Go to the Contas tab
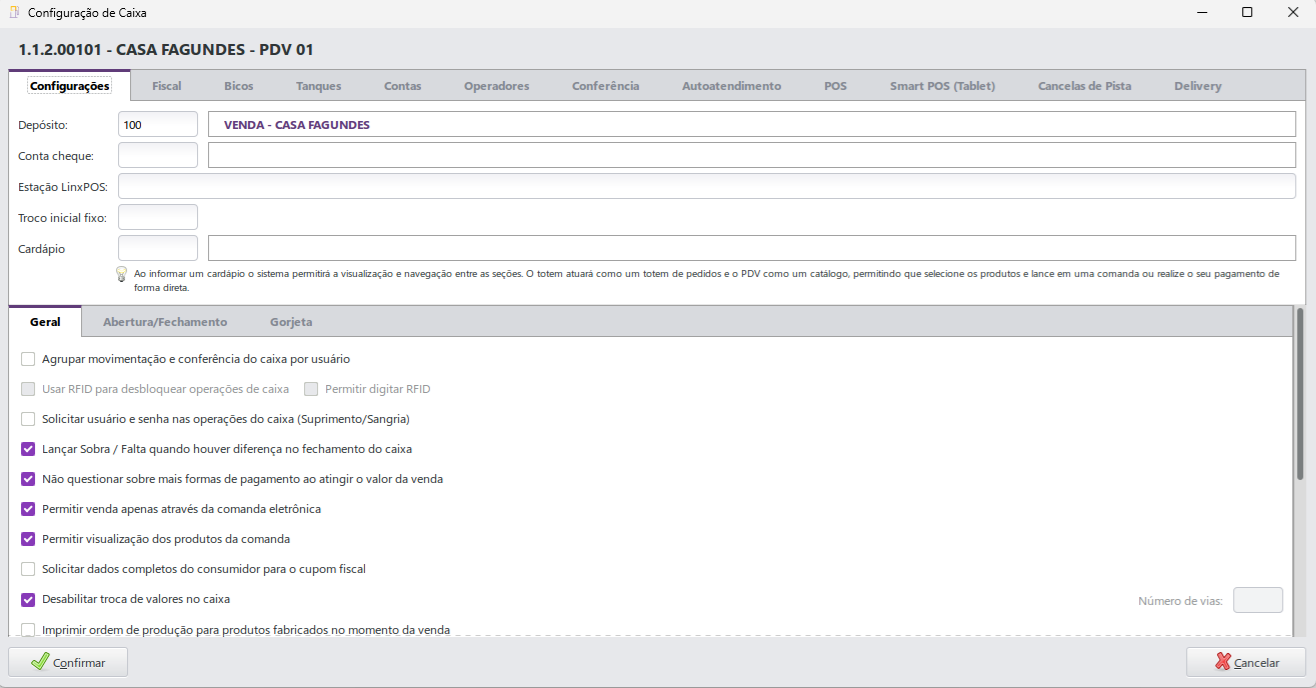Image resolution: width=1316 pixels, height=688 pixels. click(x=403, y=86)
